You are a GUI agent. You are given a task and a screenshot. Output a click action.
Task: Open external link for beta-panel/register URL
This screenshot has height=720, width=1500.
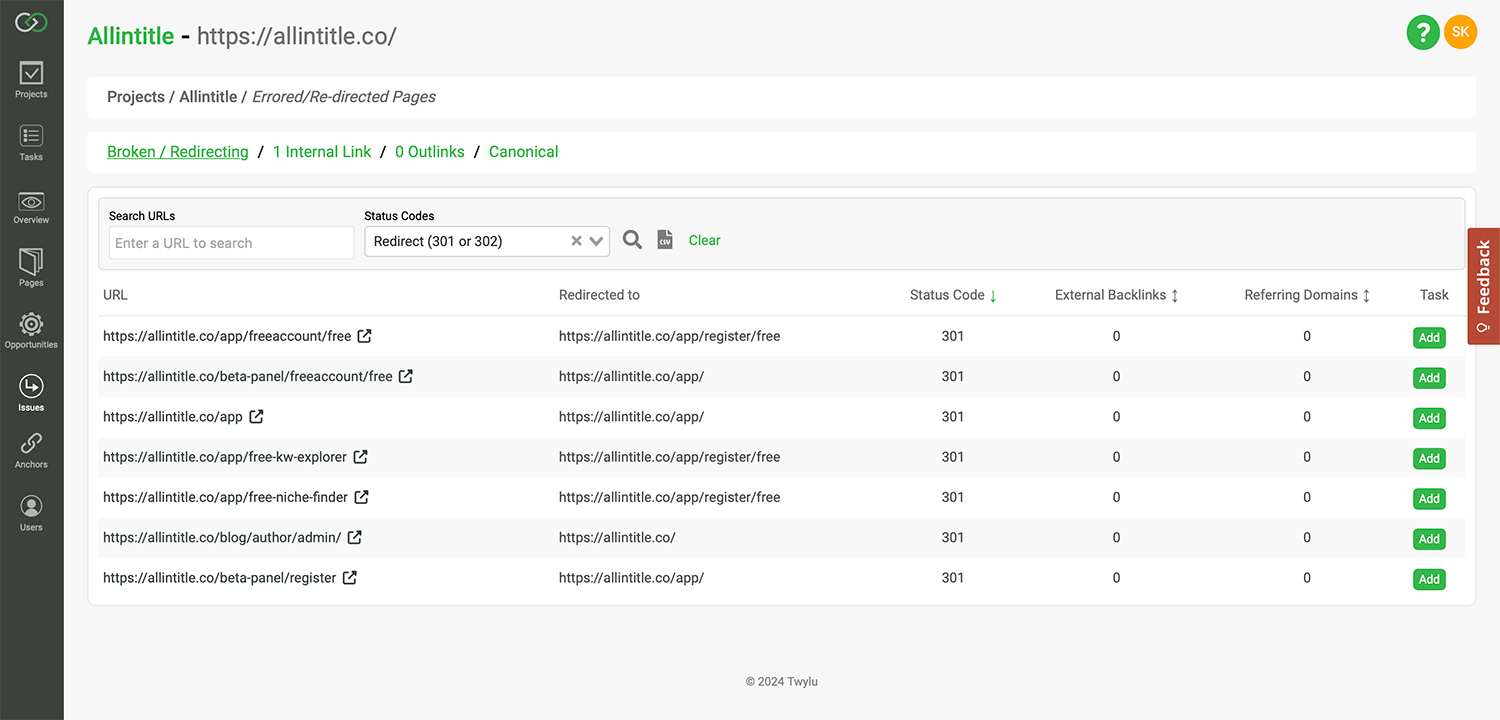[x=350, y=577]
